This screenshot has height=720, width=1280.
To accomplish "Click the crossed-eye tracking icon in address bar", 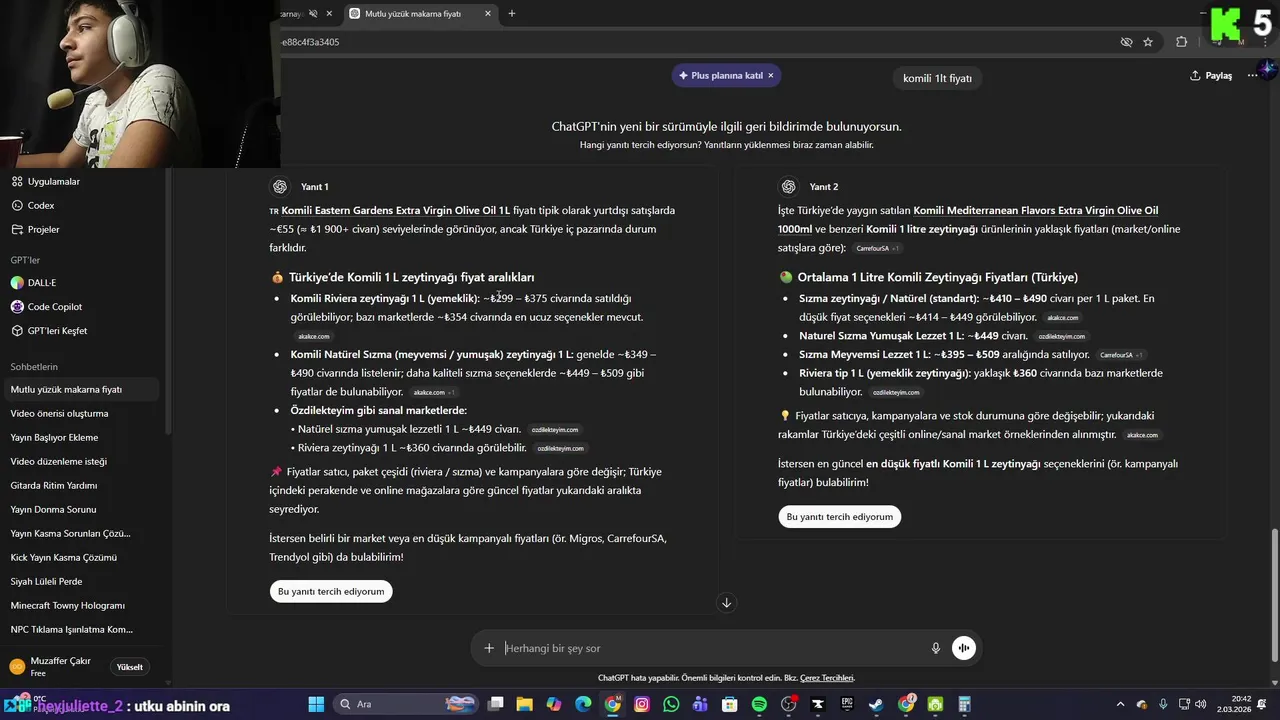I will (1126, 42).
